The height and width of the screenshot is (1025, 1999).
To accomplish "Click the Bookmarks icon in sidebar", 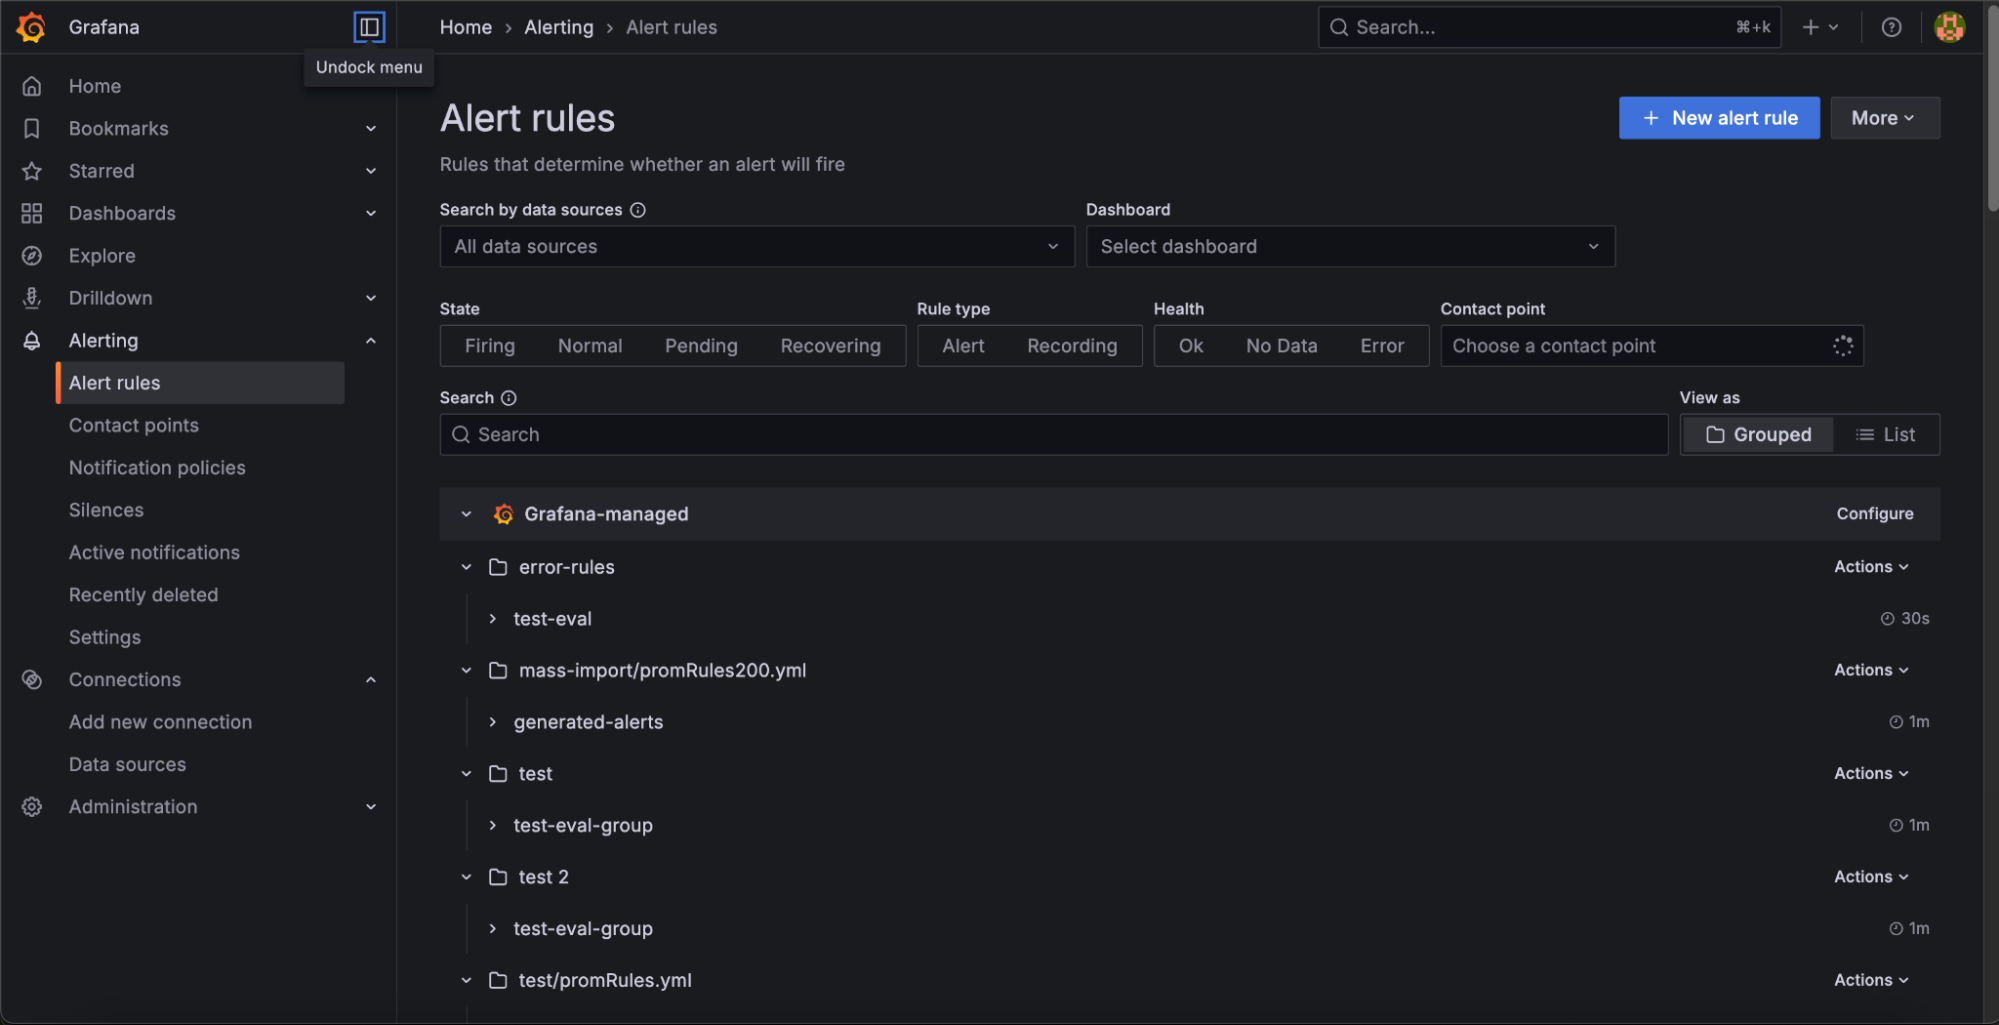I will [32, 128].
